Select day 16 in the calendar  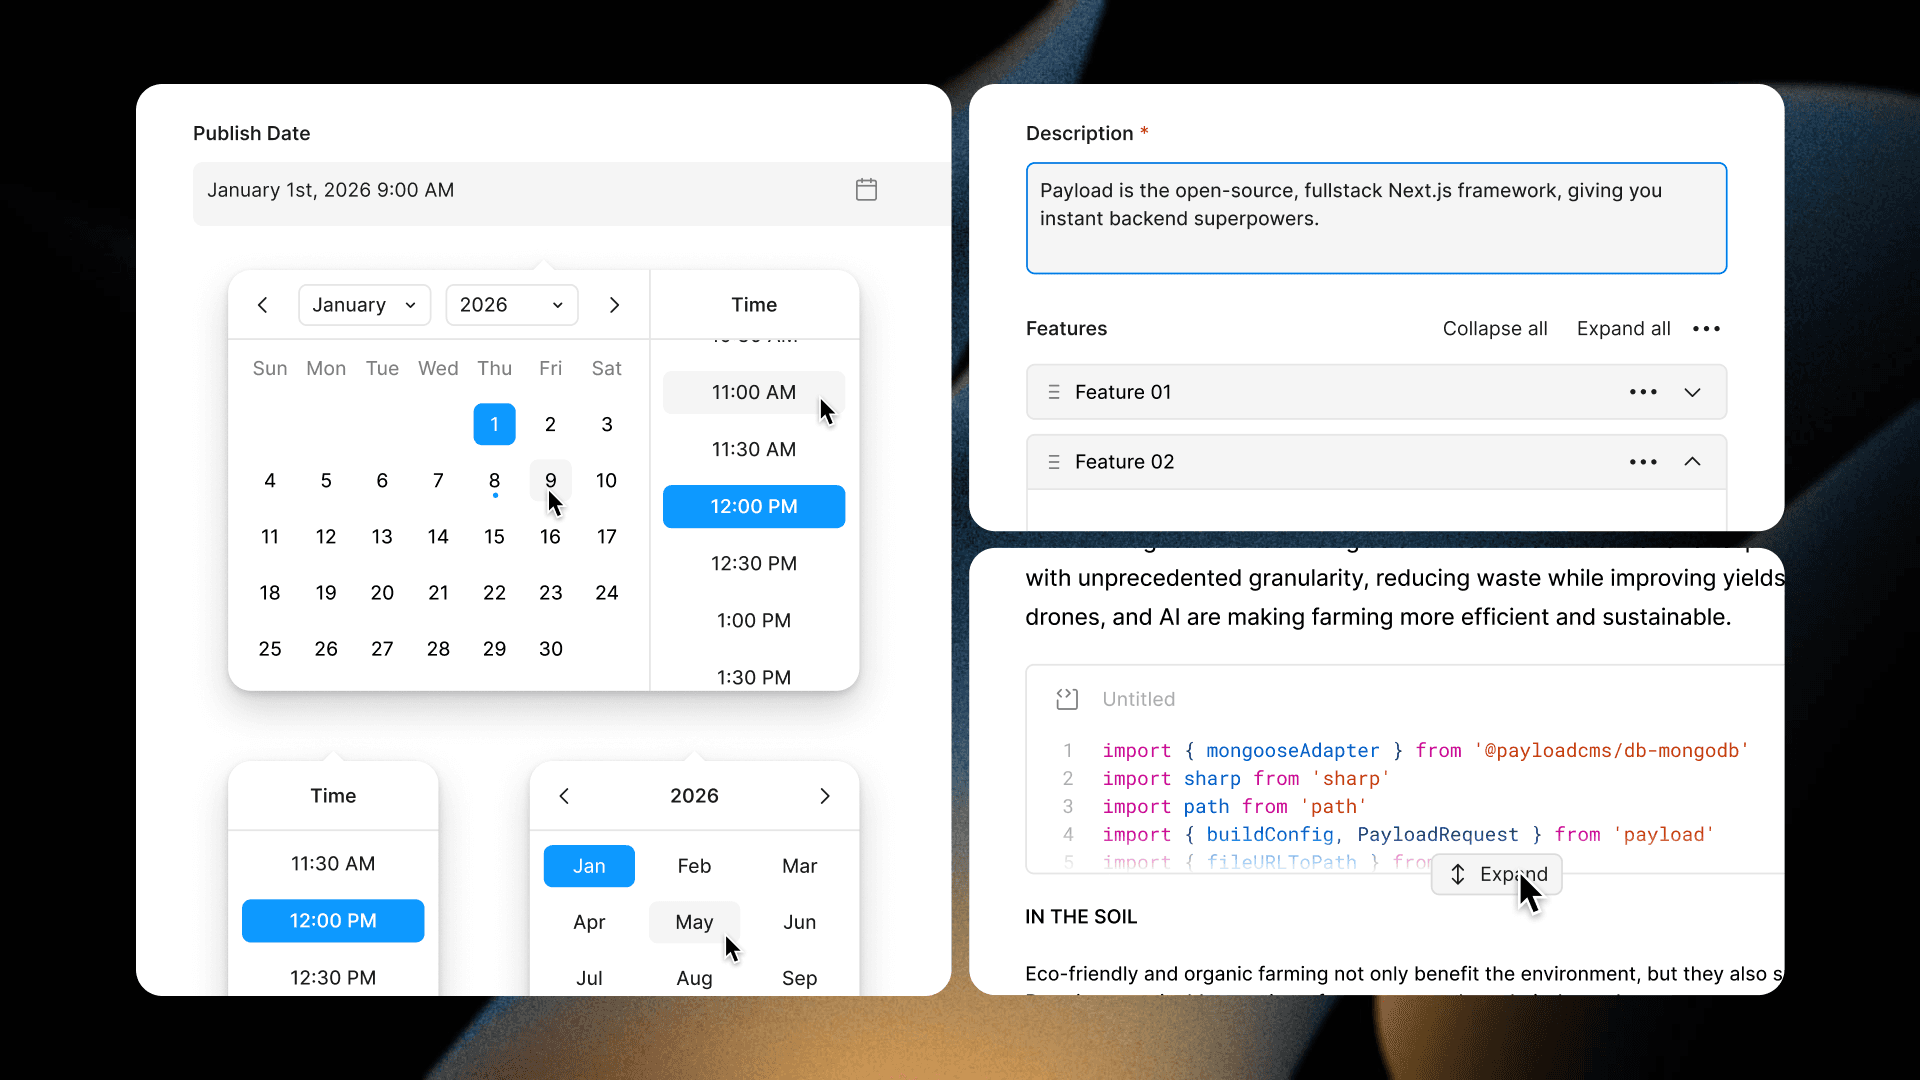(550, 537)
